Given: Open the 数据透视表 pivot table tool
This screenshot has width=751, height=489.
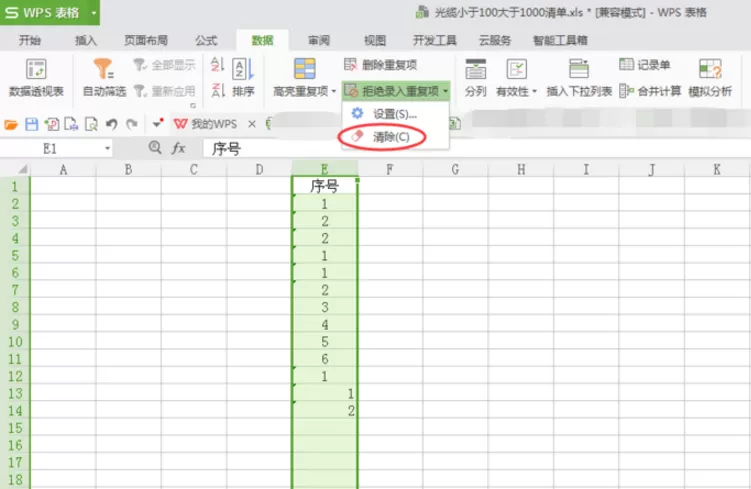Looking at the screenshot, I should [36, 78].
